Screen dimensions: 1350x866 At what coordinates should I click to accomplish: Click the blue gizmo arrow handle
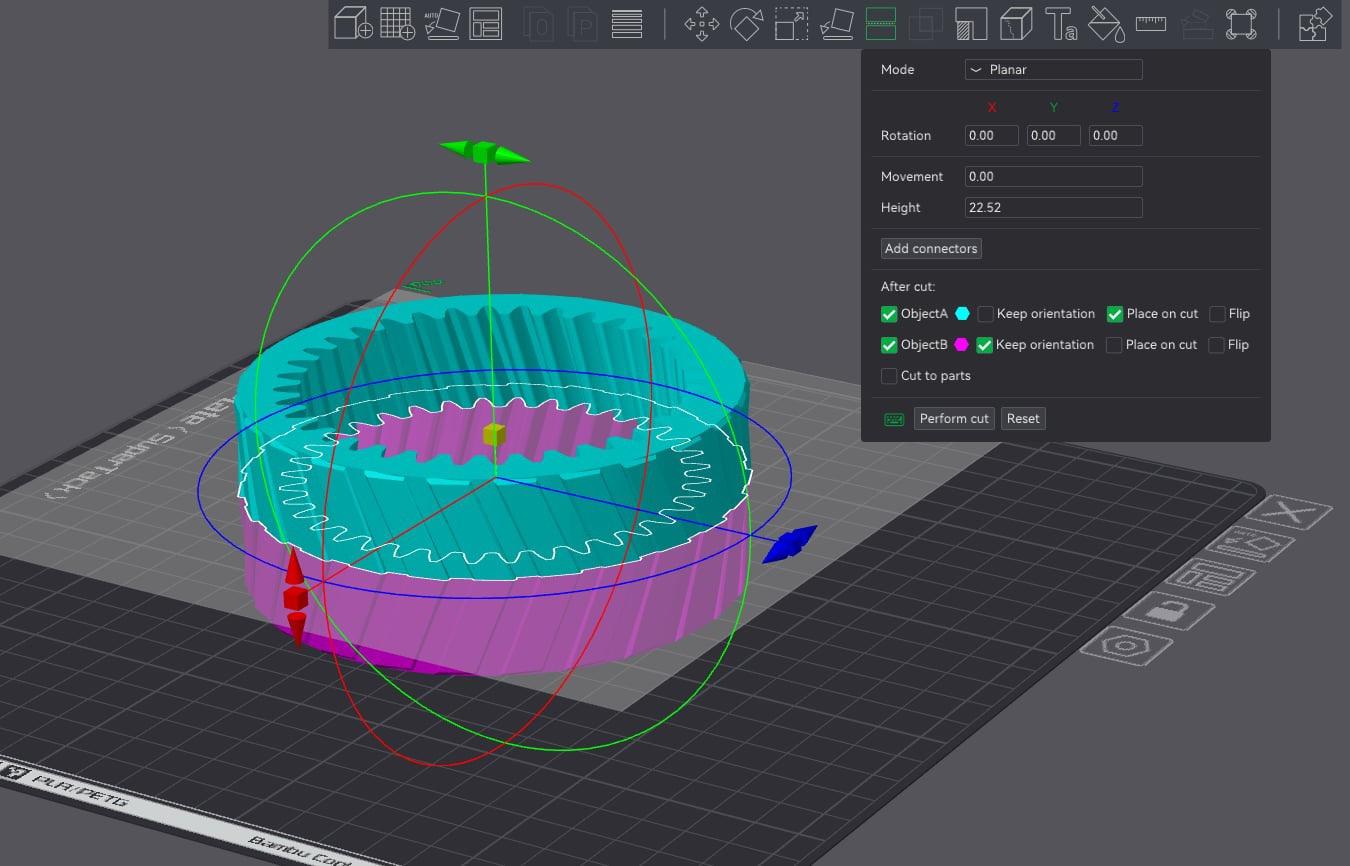click(790, 544)
